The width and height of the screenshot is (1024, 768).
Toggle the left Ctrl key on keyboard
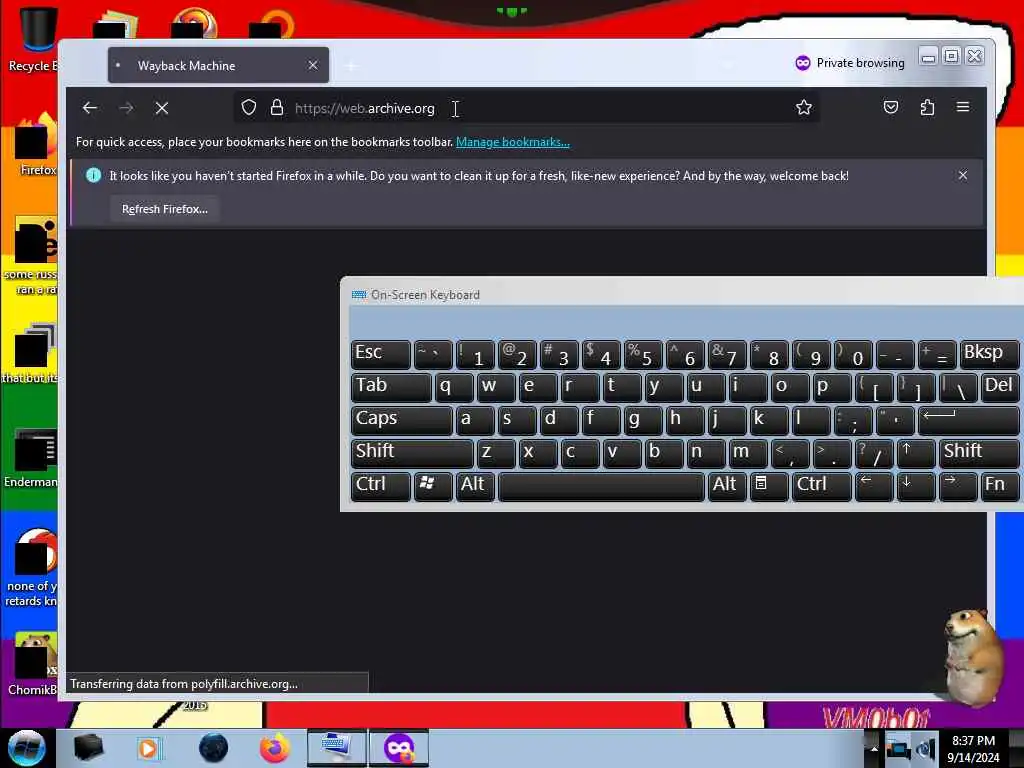381,487
